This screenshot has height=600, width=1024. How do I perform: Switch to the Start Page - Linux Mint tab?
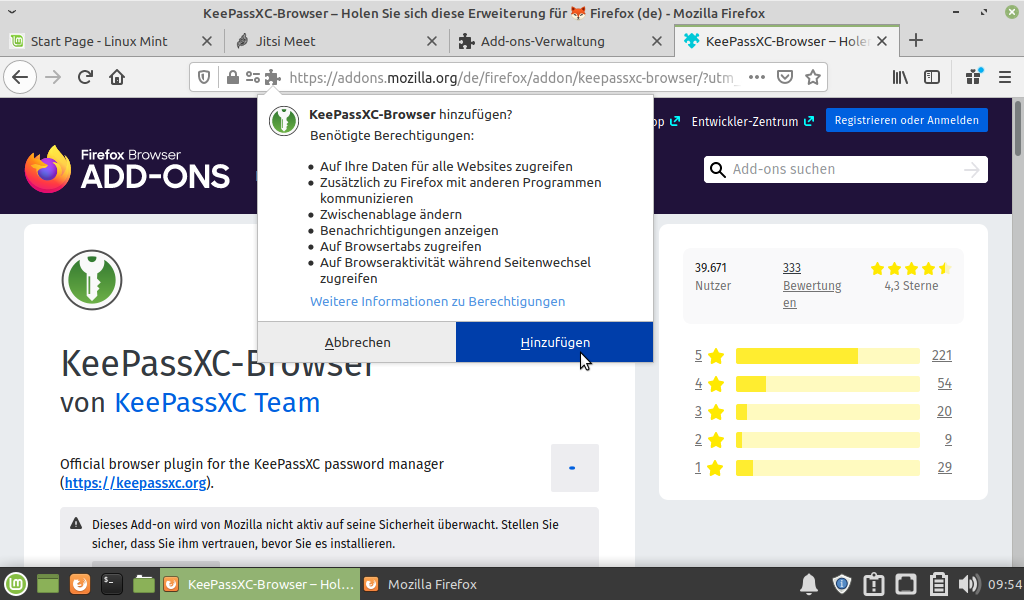(99, 41)
